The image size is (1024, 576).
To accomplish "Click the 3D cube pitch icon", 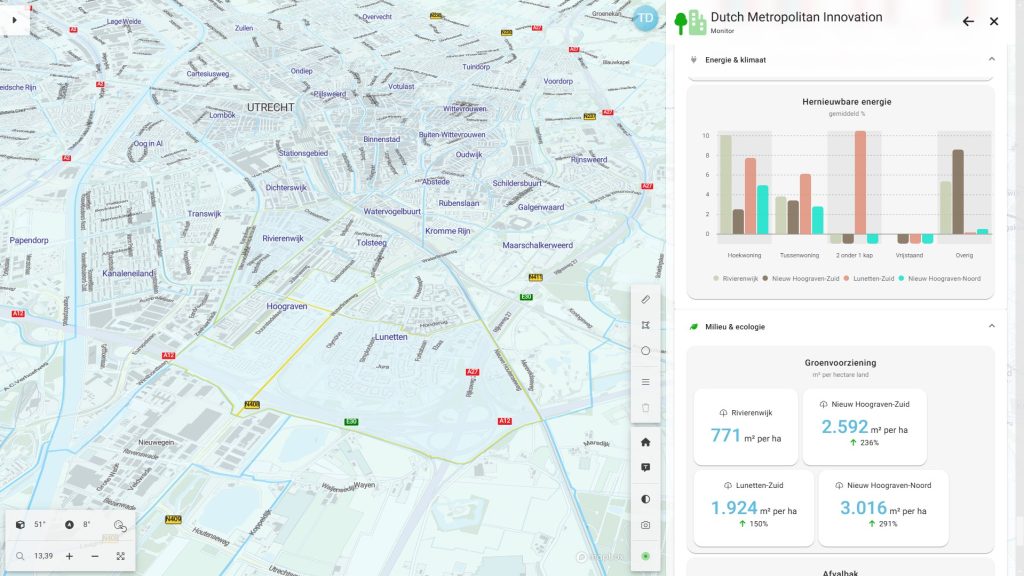I will [20, 525].
